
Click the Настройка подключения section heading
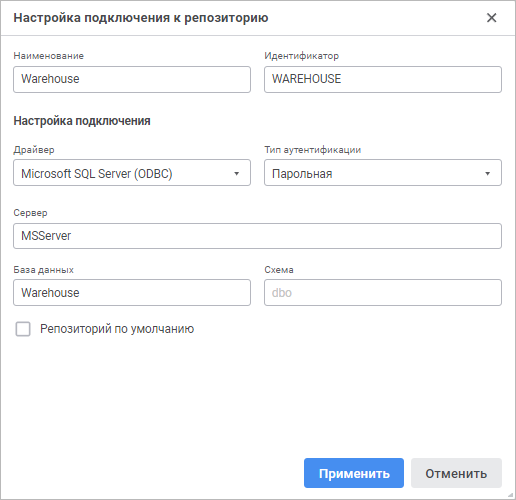(82, 121)
